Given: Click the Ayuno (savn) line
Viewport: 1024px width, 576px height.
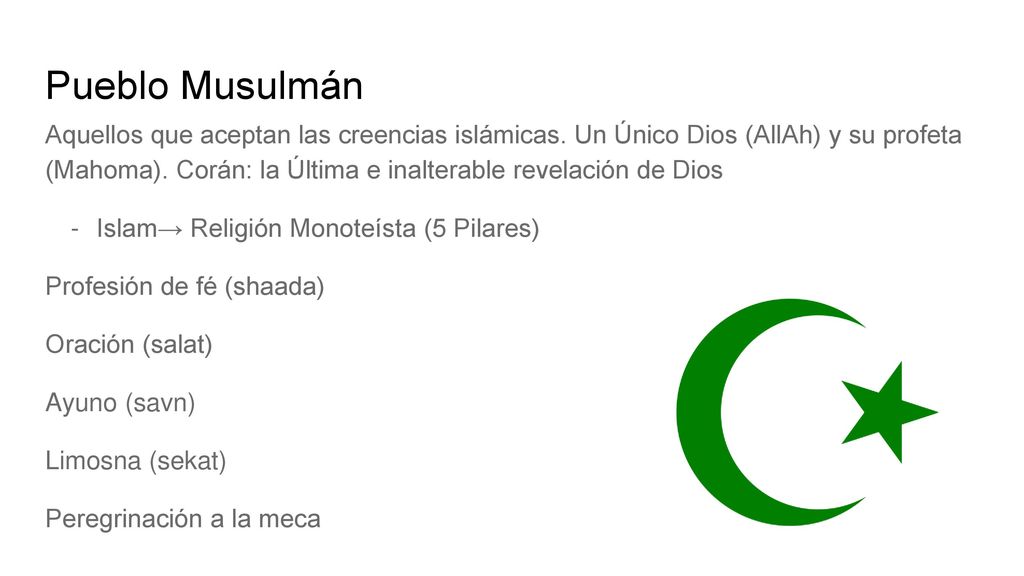Looking at the screenshot, I should point(120,403).
